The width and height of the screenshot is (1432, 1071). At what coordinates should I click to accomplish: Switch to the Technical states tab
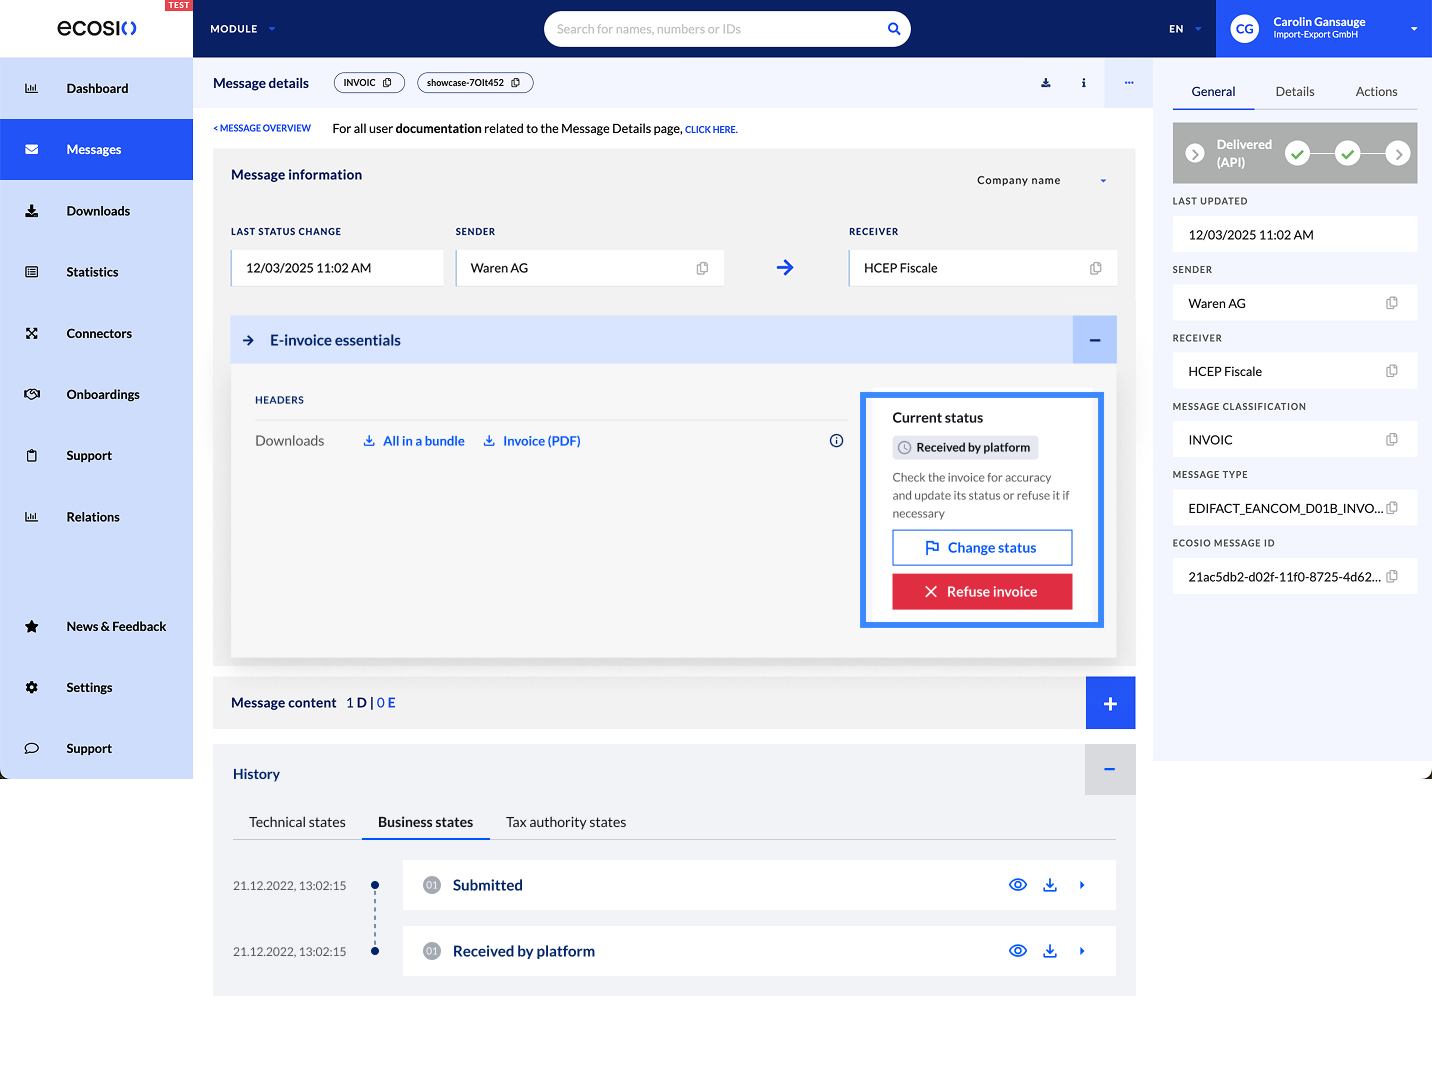pos(297,823)
